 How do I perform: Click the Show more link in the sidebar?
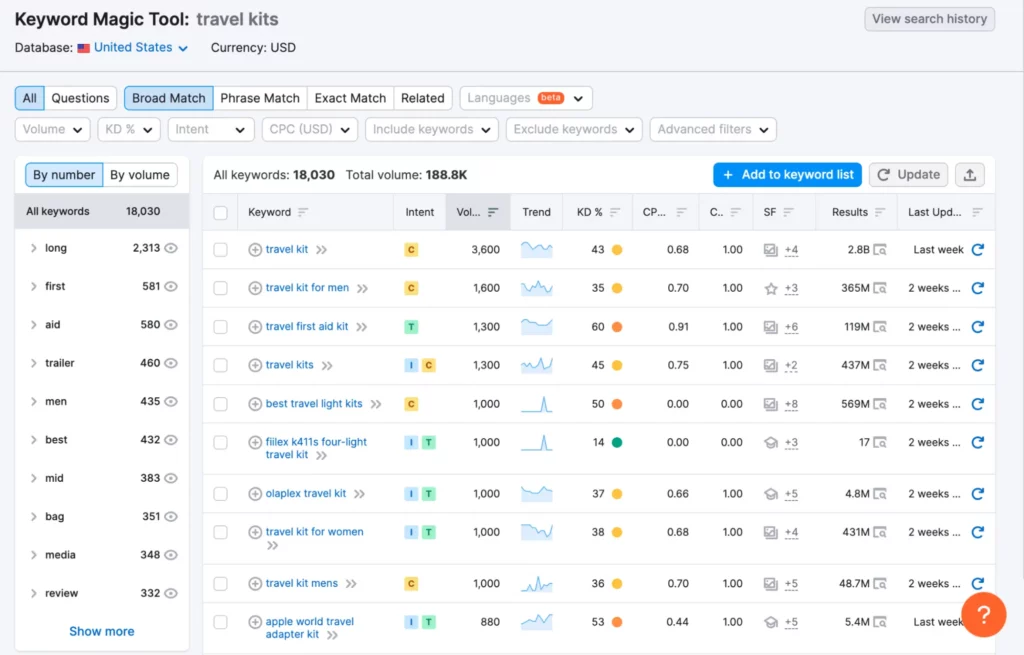101,631
